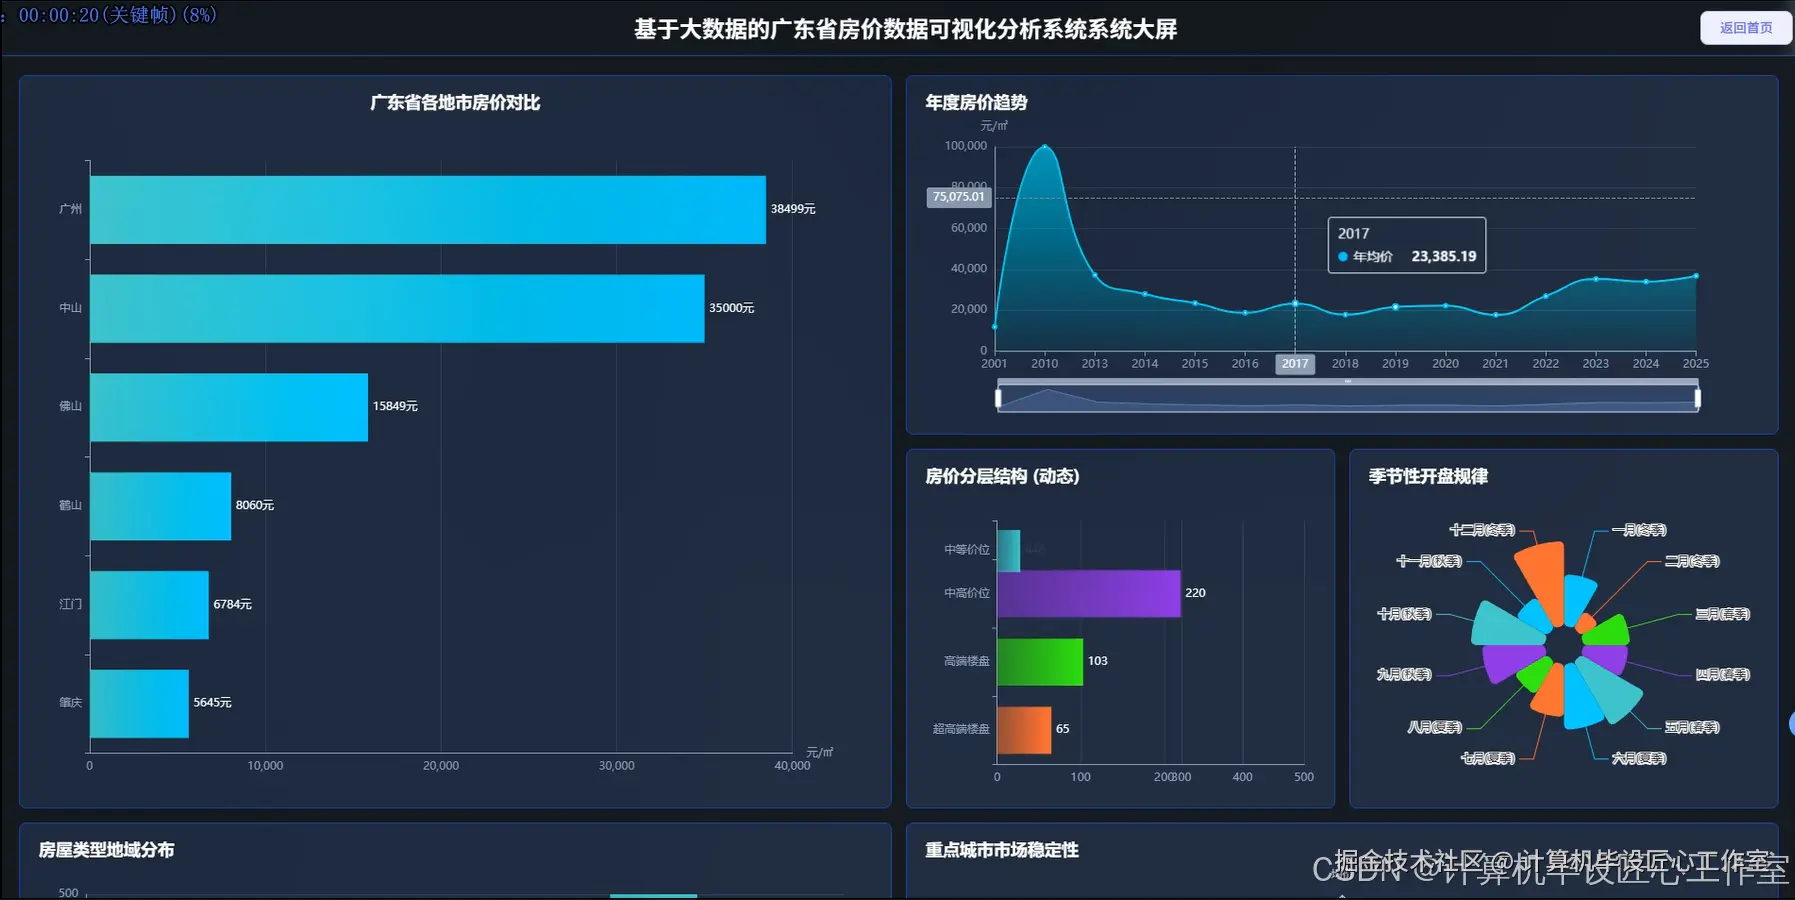Select the 鹤山 bar in city comparison chart

coord(160,506)
